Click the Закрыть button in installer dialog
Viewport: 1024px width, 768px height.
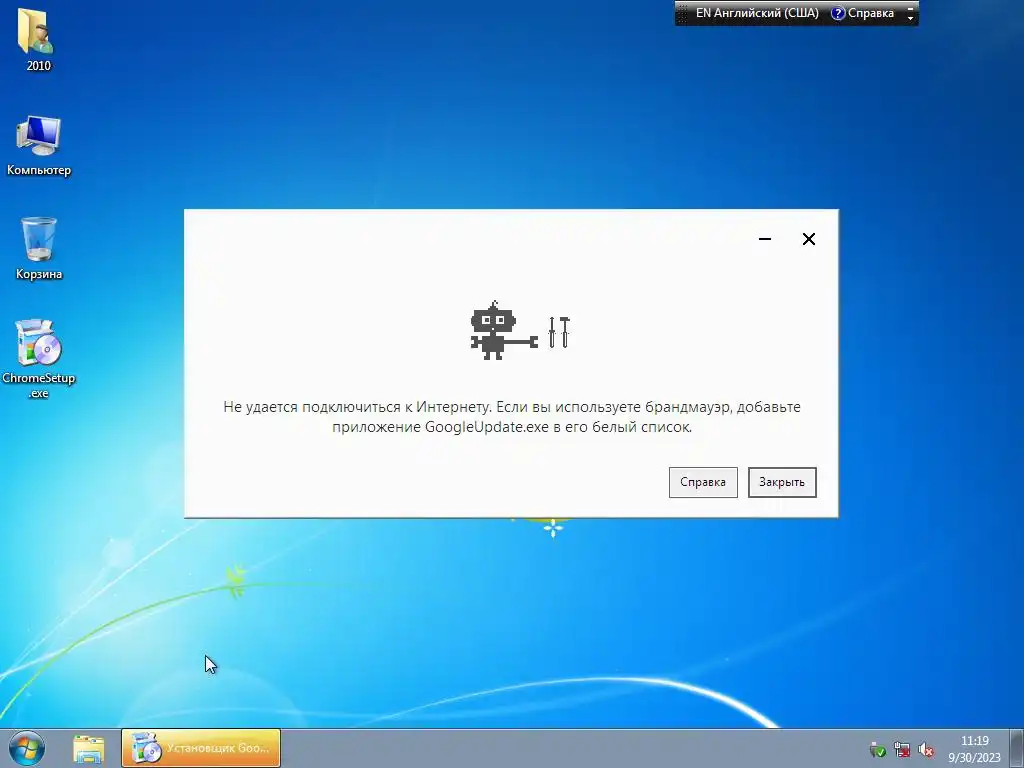tap(782, 482)
